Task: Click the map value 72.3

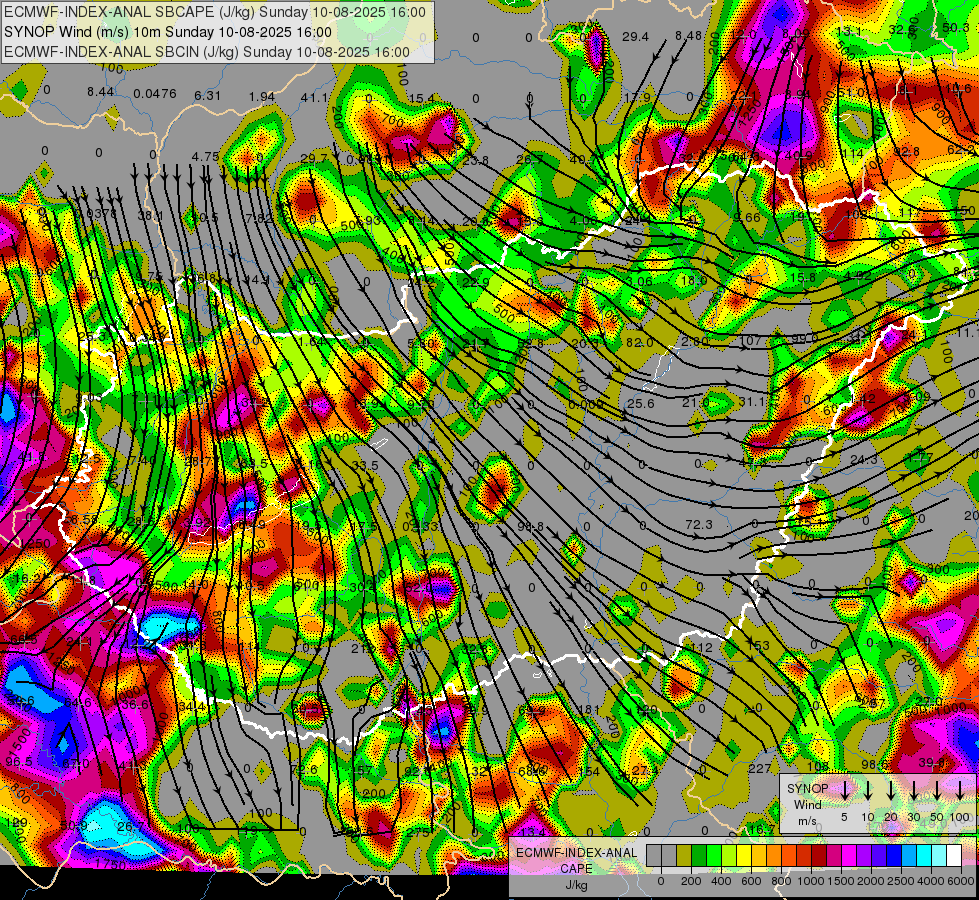Action: click(699, 525)
